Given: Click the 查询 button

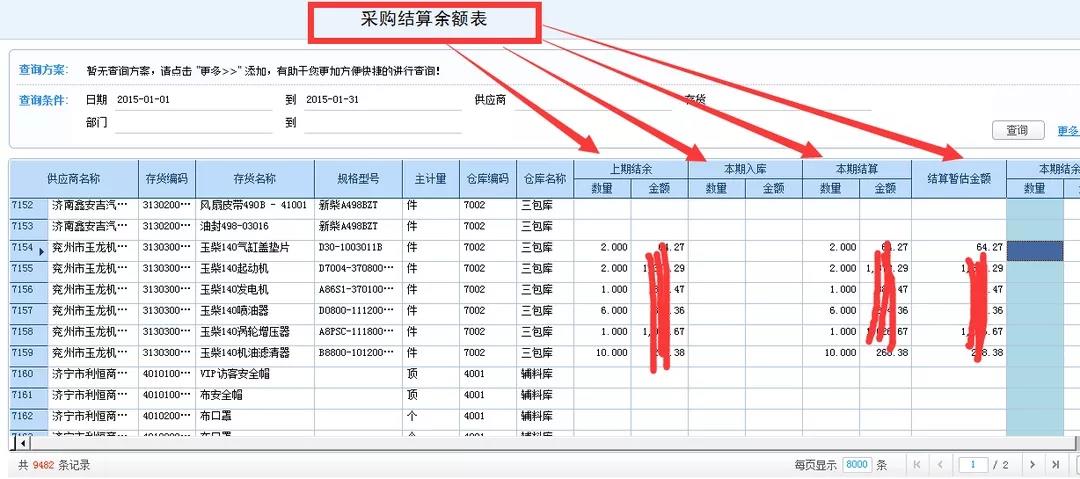Looking at the screenshot, I should tap(1017, 130).
